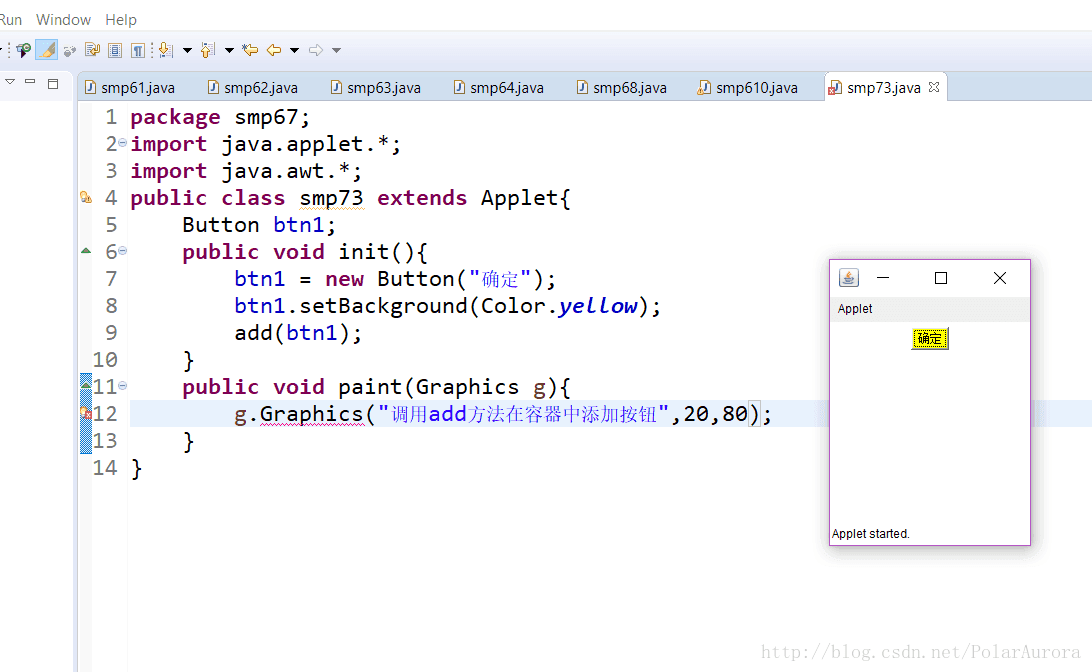Open the Forward history dropdown arrow

(x=336, y=50)
